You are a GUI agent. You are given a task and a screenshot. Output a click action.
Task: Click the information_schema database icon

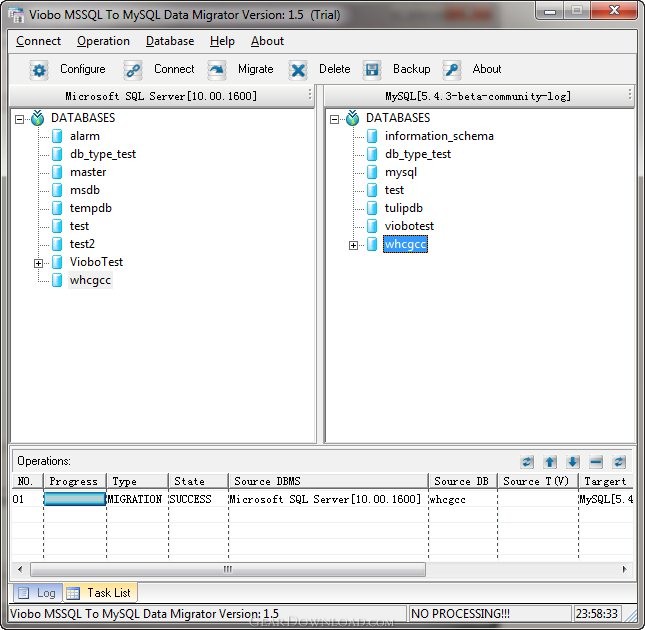pos(372,136)
